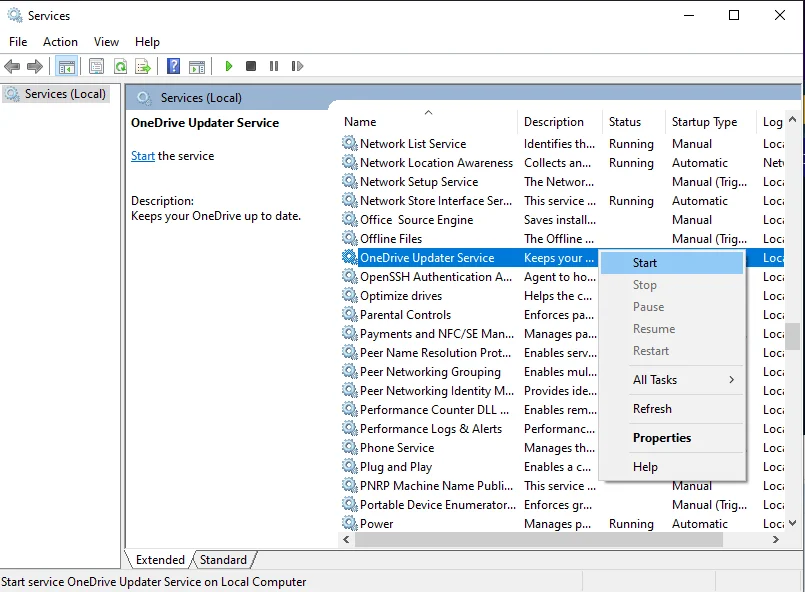The height and width of the screenshot is (592, 805).
Task: Click the horizontal scrollbar right arrow
Action: tap(776, 540)
